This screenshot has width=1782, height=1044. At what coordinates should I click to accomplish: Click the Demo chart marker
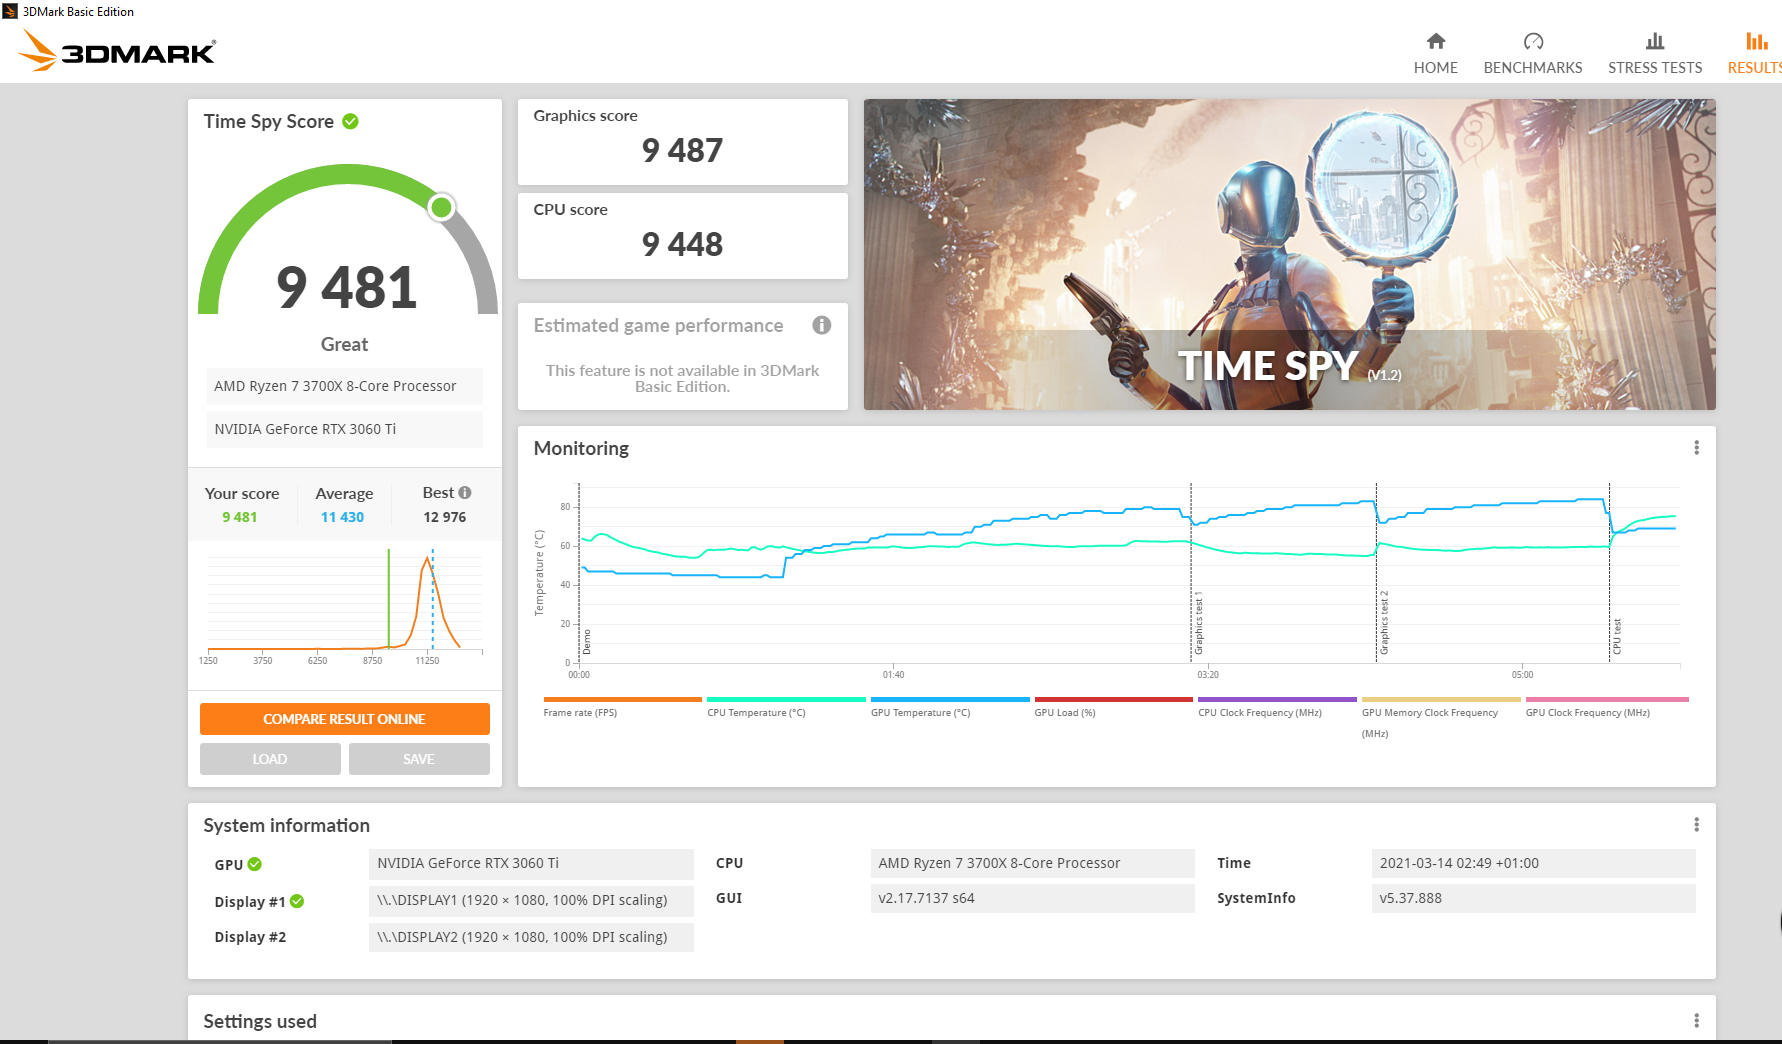(x=587, y=642)
